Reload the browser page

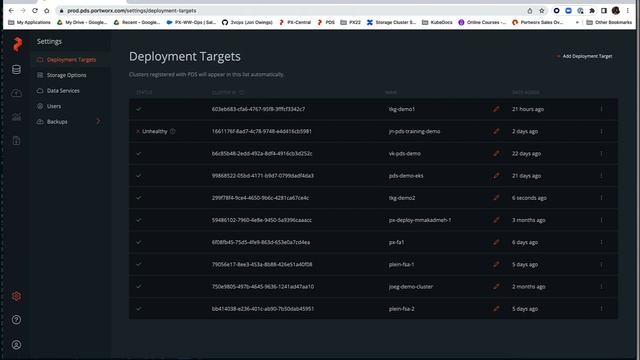click(x=35, y=11)
